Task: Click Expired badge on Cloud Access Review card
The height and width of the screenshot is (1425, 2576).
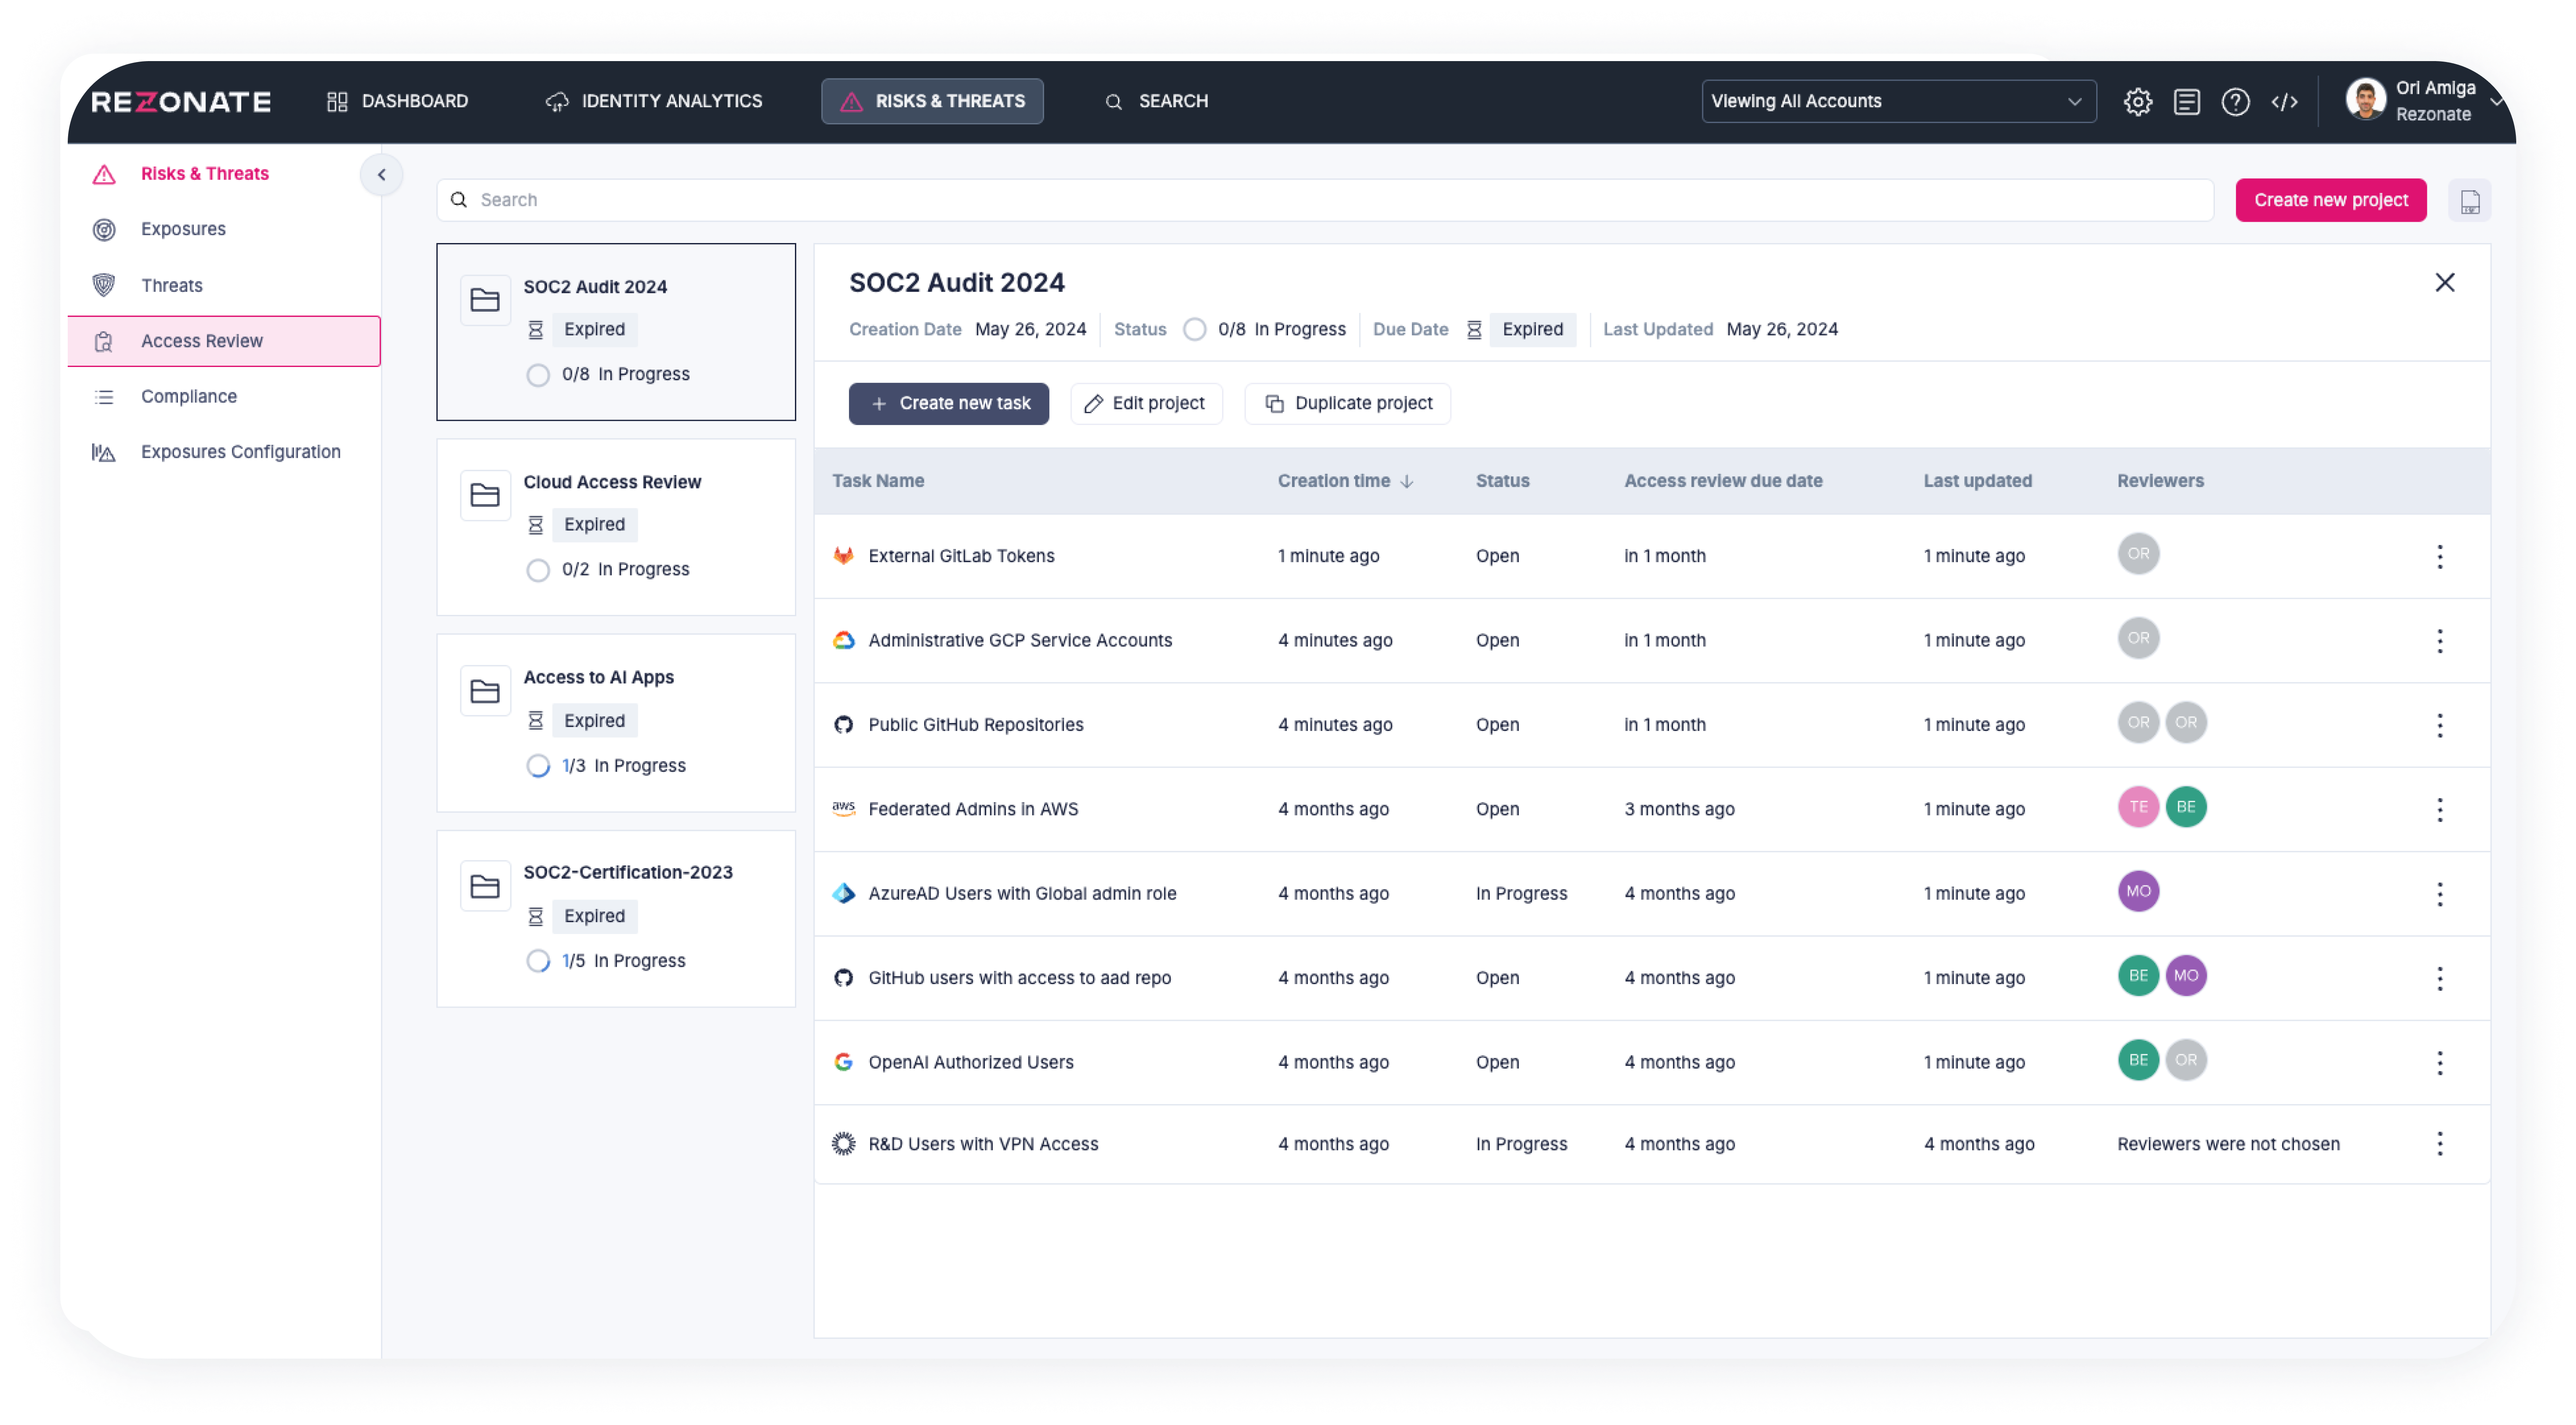Action: [x=594, y=525]
